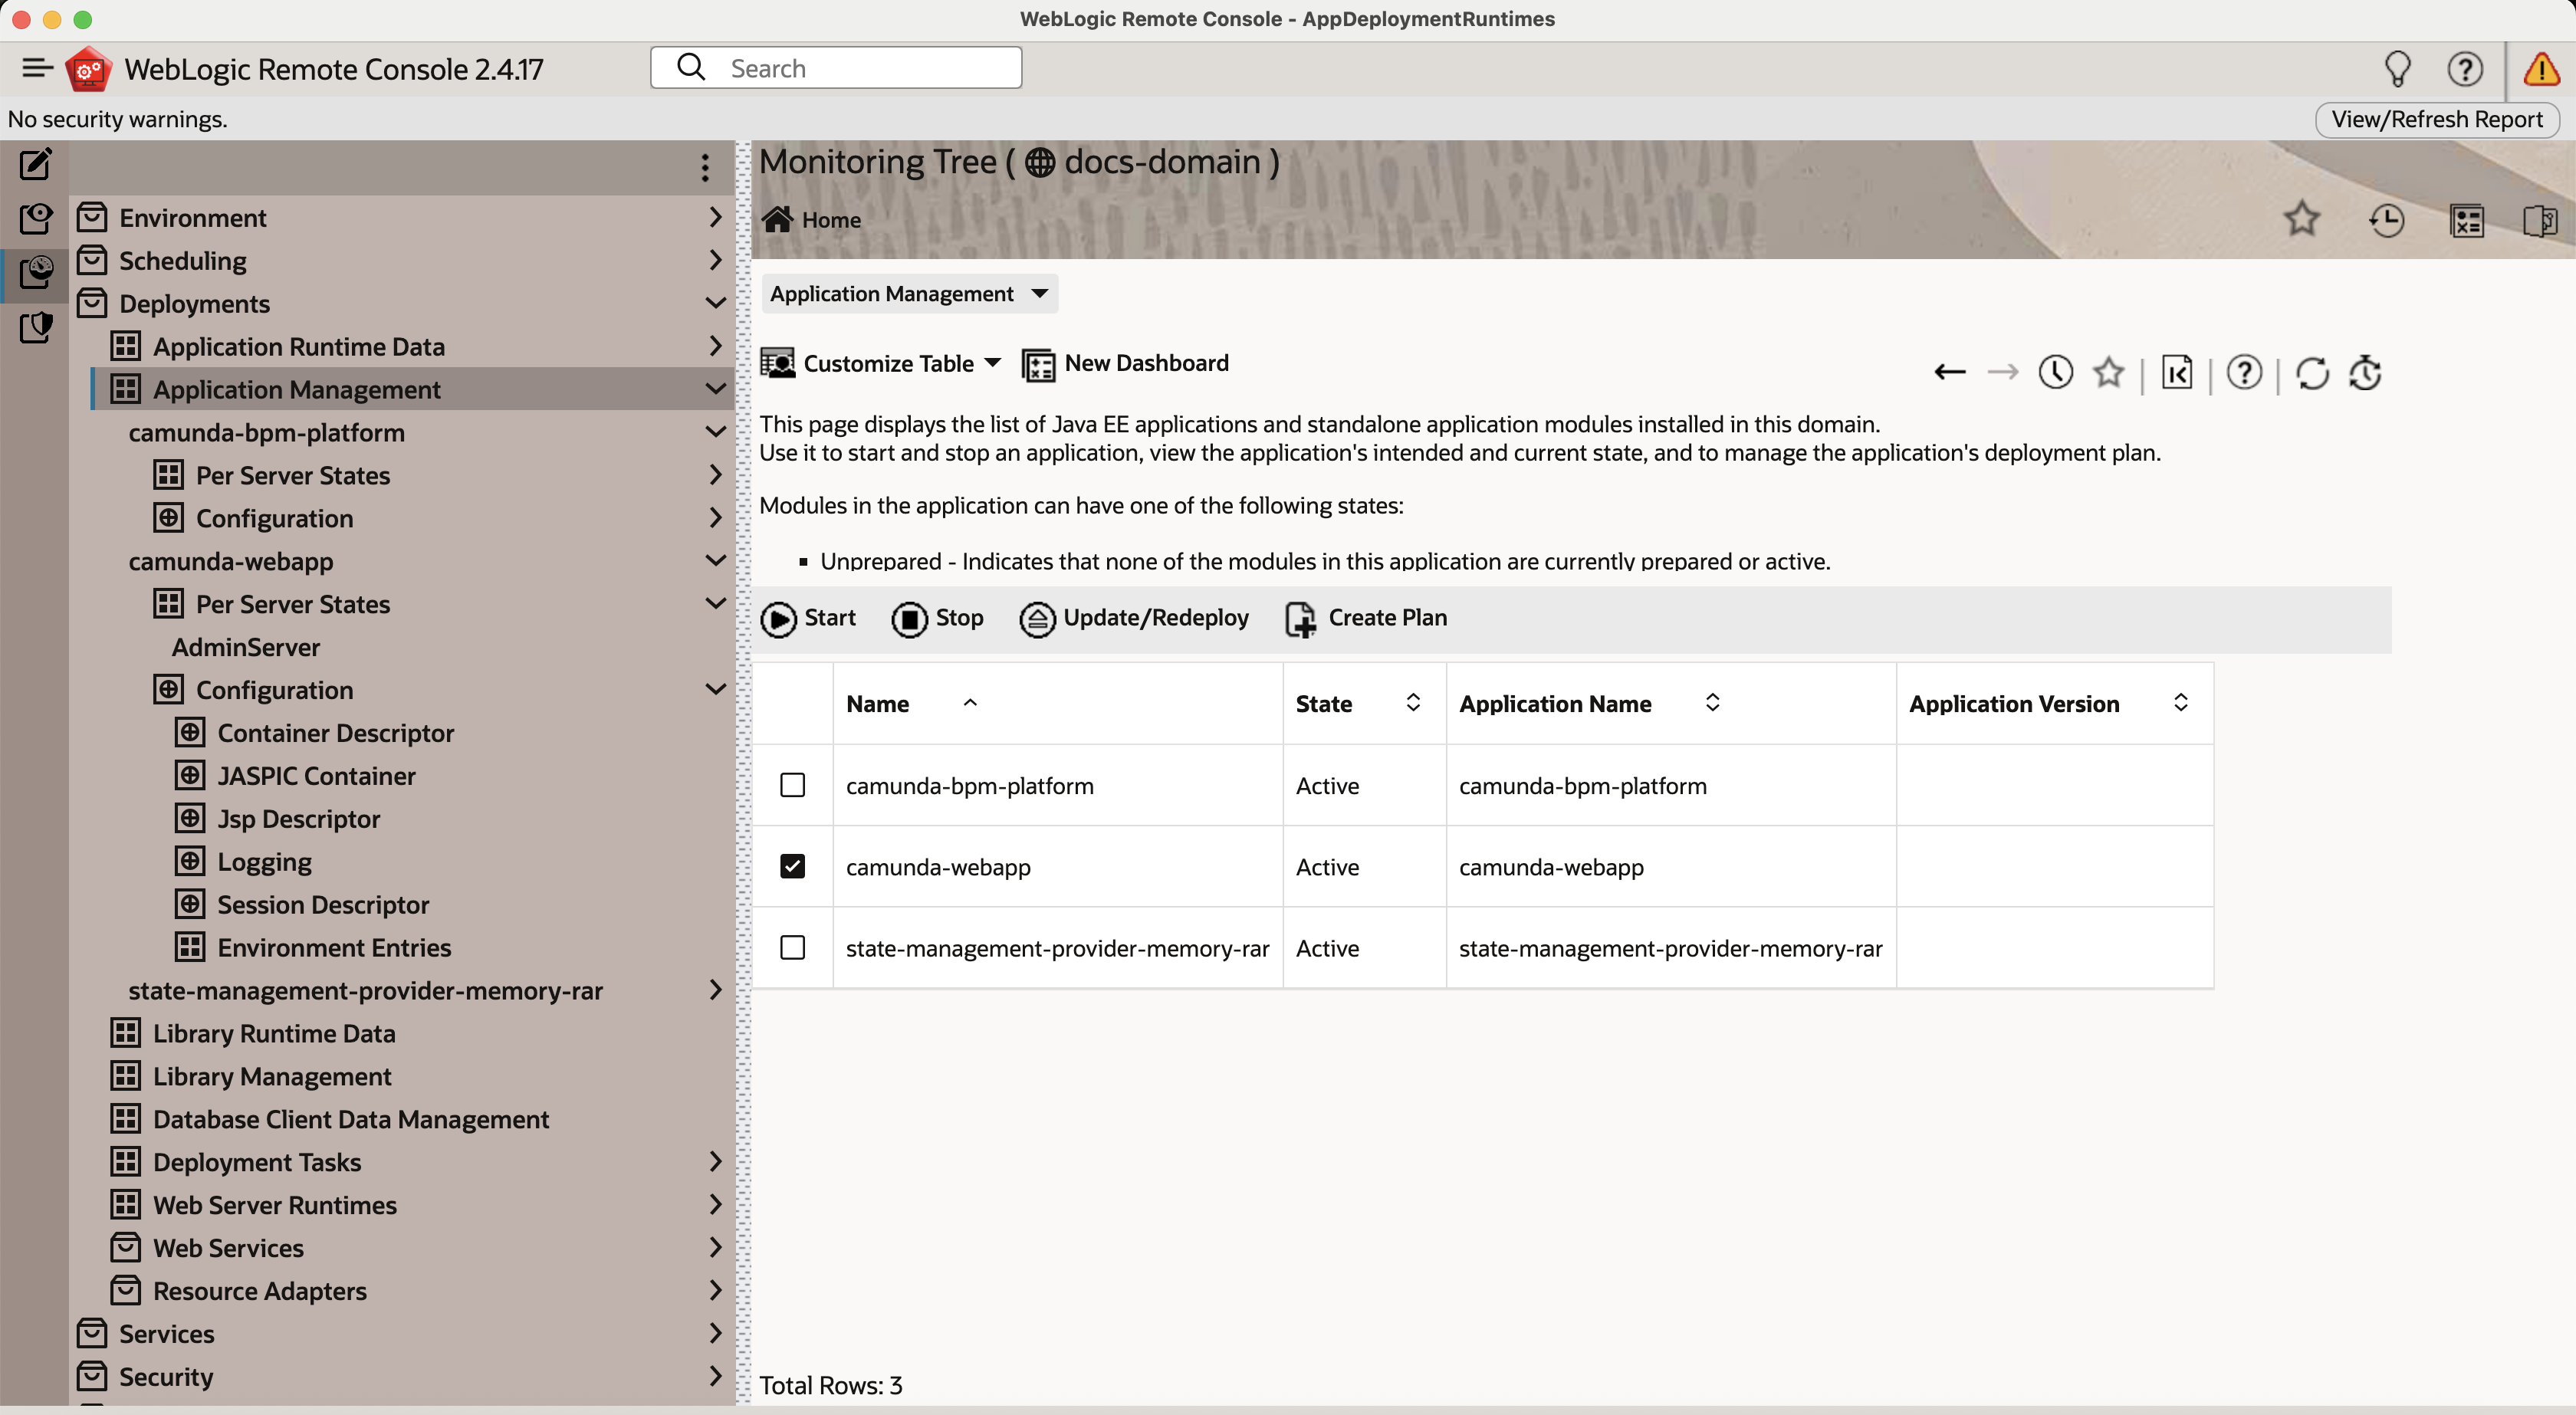Screen dimensions: 2576x1415
Task: Click the reload table refresh icon
Action: click(x=2311, y=372)
